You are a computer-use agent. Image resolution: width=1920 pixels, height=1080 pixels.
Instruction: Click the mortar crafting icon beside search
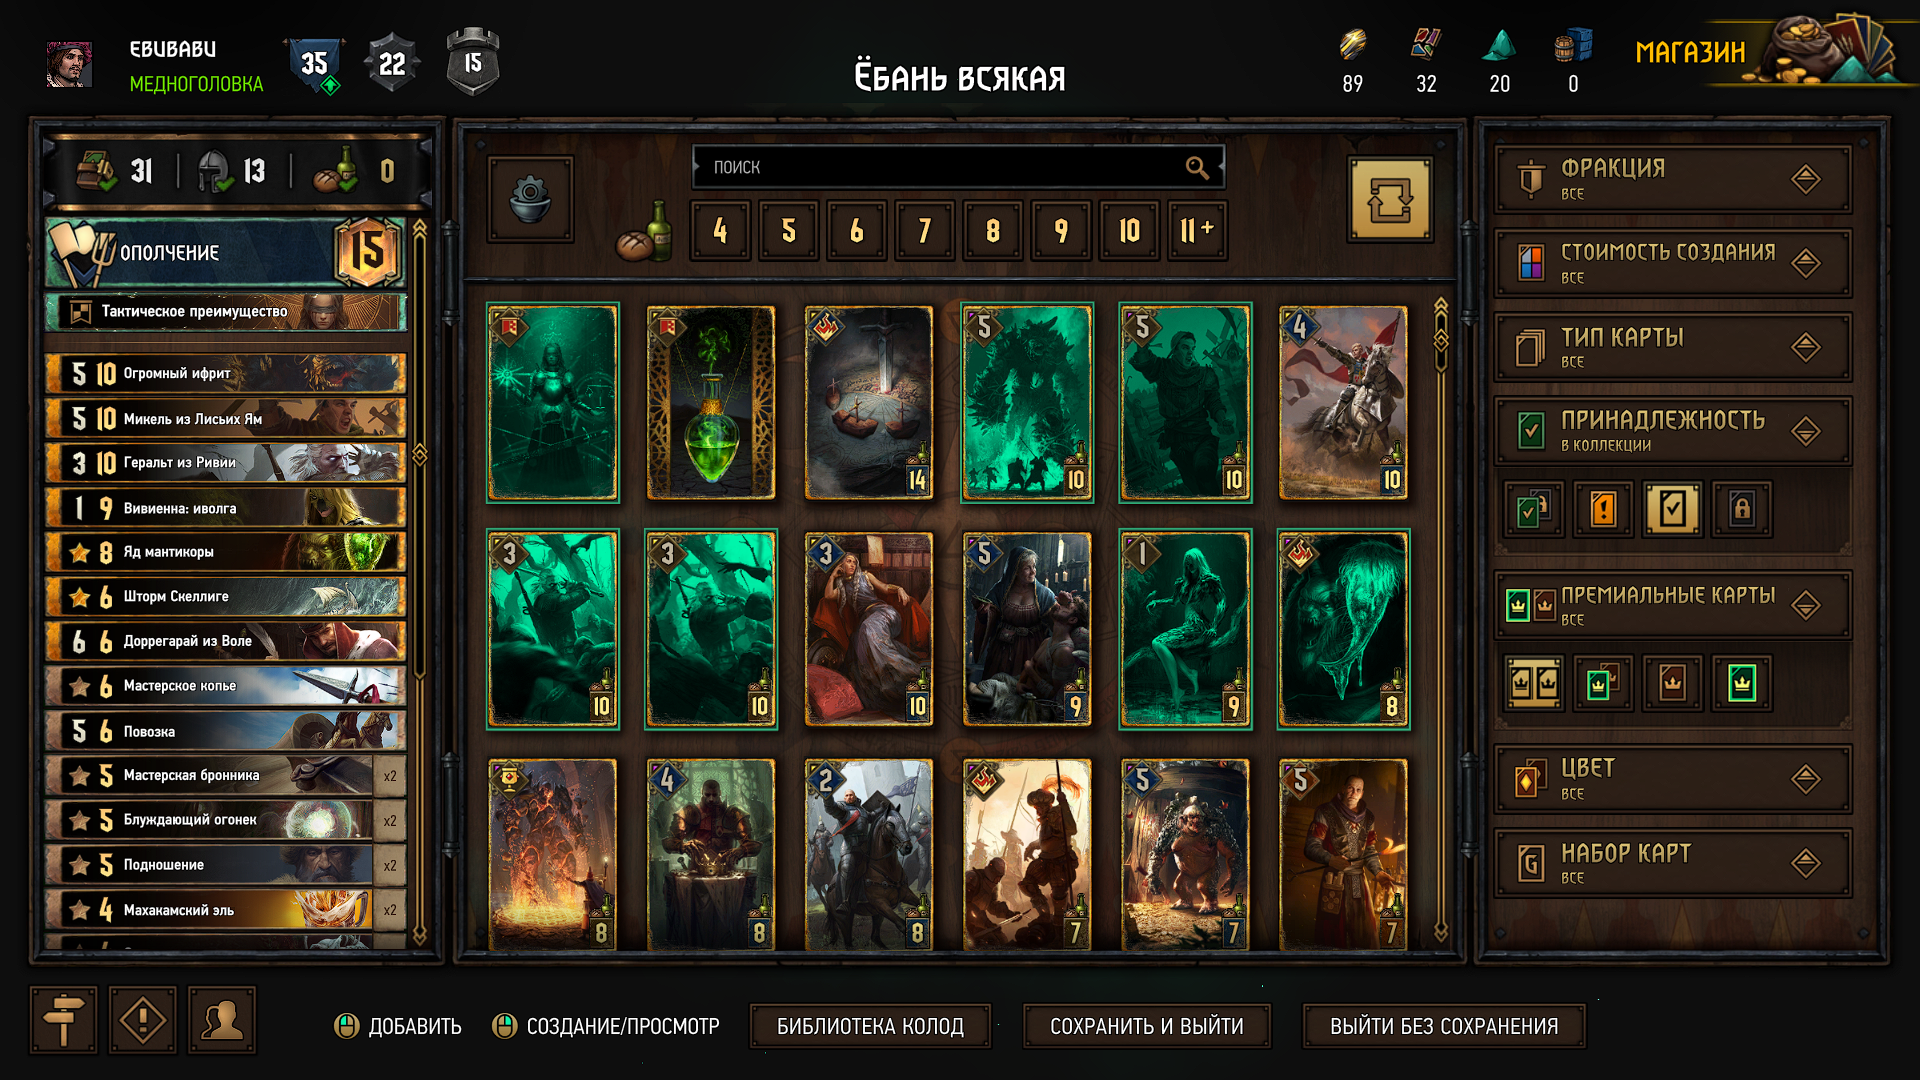[x=530, y=199]
